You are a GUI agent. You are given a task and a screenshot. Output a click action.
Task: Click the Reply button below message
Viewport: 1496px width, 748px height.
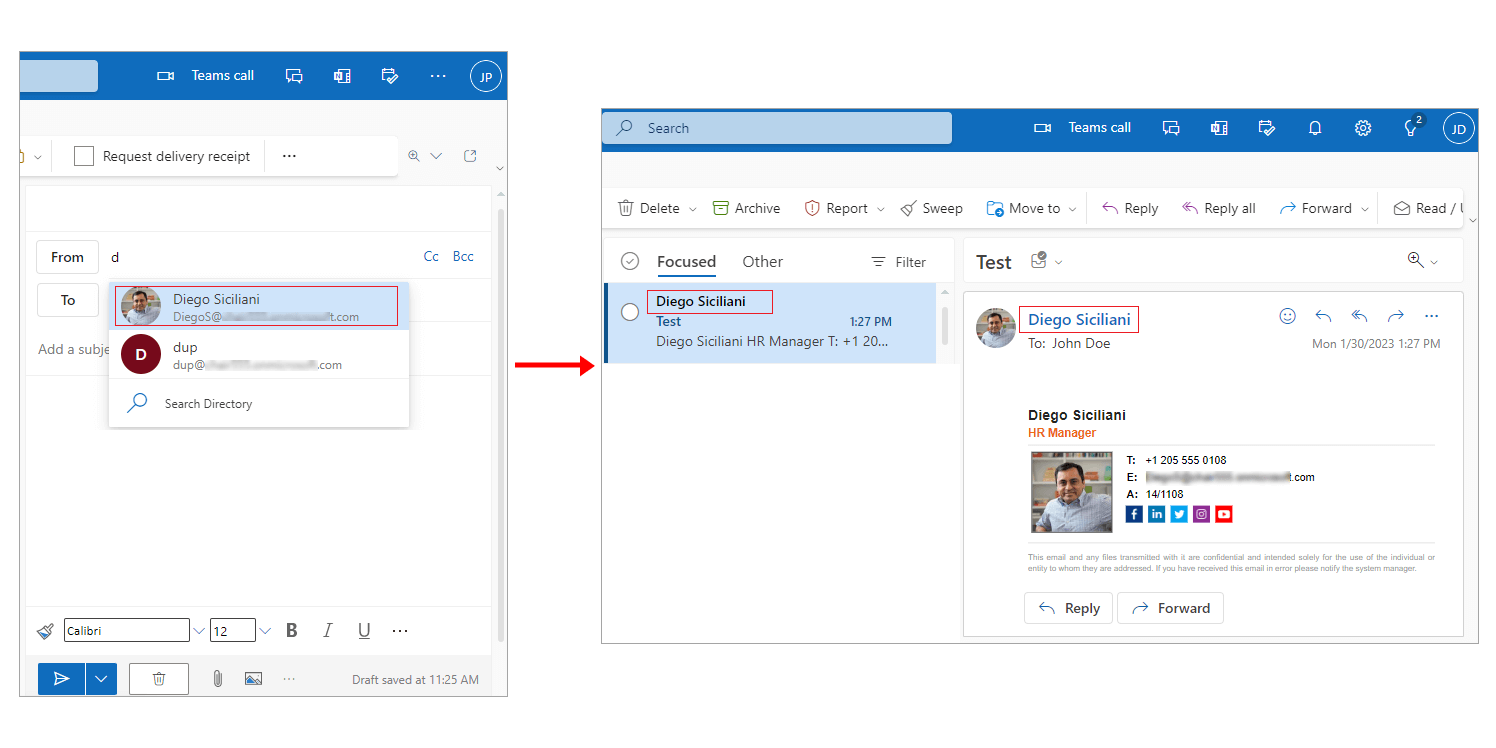coord(1068,608)
